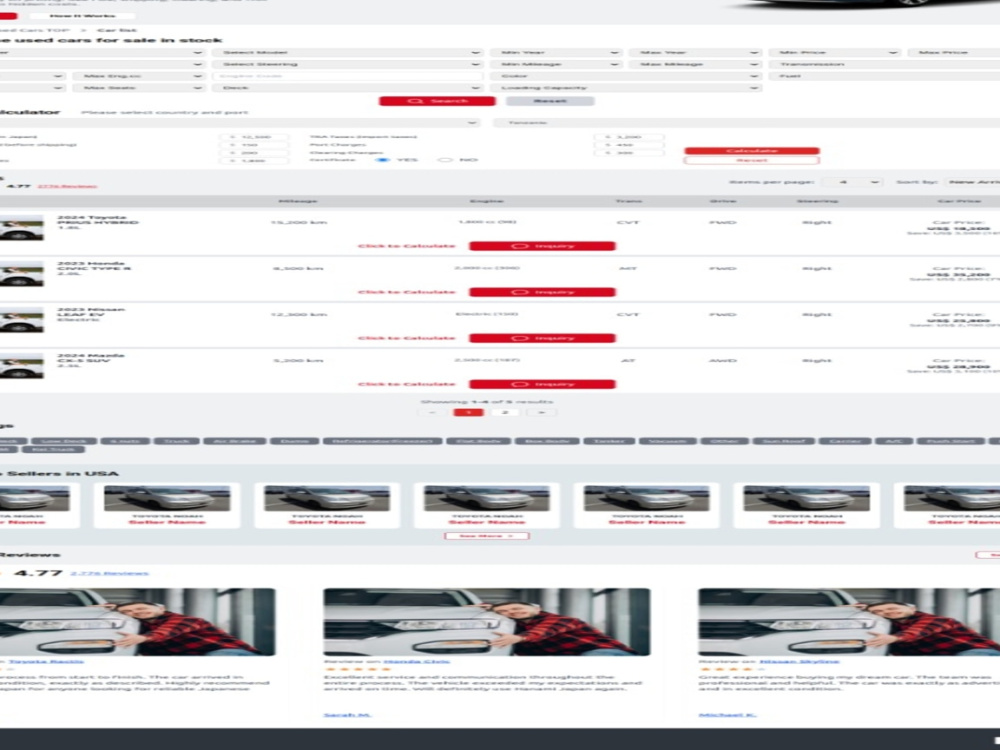This screenshot has width=1000, height=750.
Task: Open the Max Seats dropdown
Action: pos(138,88)
